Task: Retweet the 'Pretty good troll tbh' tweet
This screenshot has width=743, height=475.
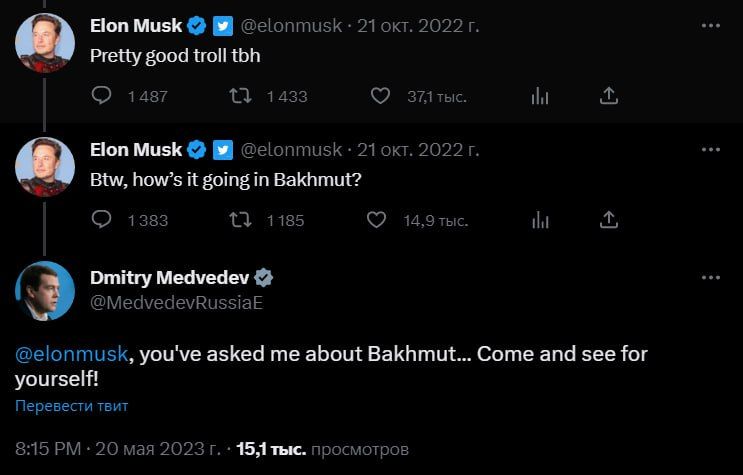Action: (240, 96)
